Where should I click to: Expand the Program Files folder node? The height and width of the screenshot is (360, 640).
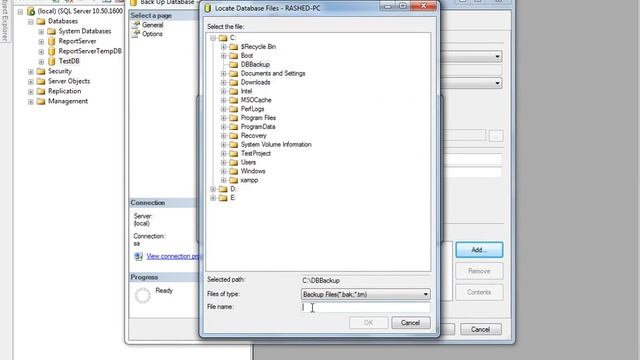(x=224, y=118)
